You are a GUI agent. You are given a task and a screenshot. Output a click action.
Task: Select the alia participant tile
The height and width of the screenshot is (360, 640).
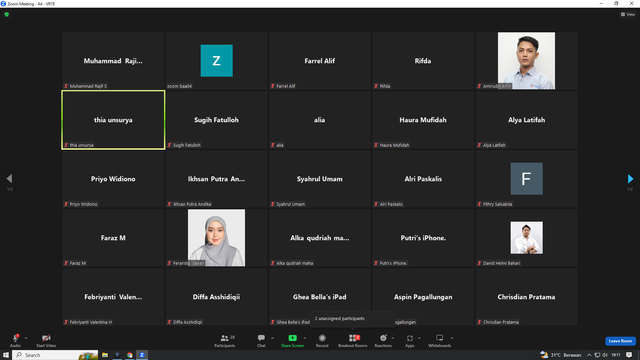click(320, 120)
